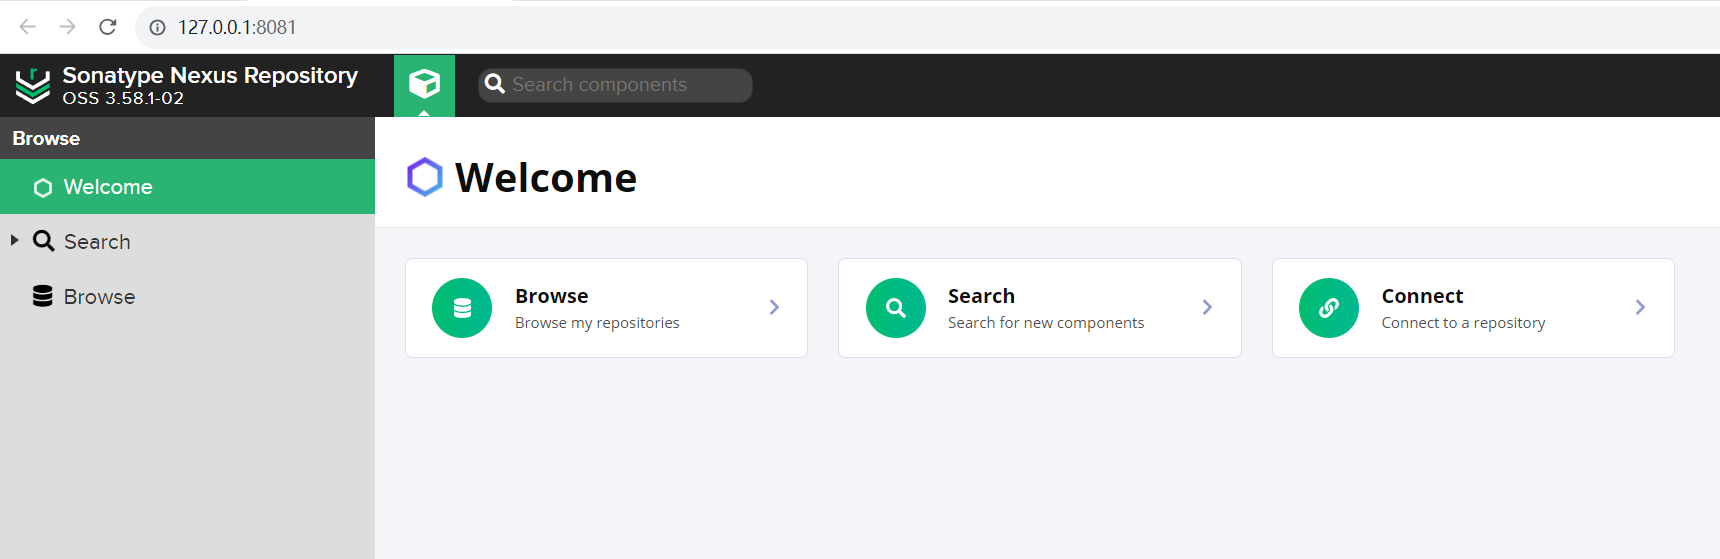Click the magnifier icon in search box
The width and height of the screenshot is (1720, 559).
tap(494, 85)
